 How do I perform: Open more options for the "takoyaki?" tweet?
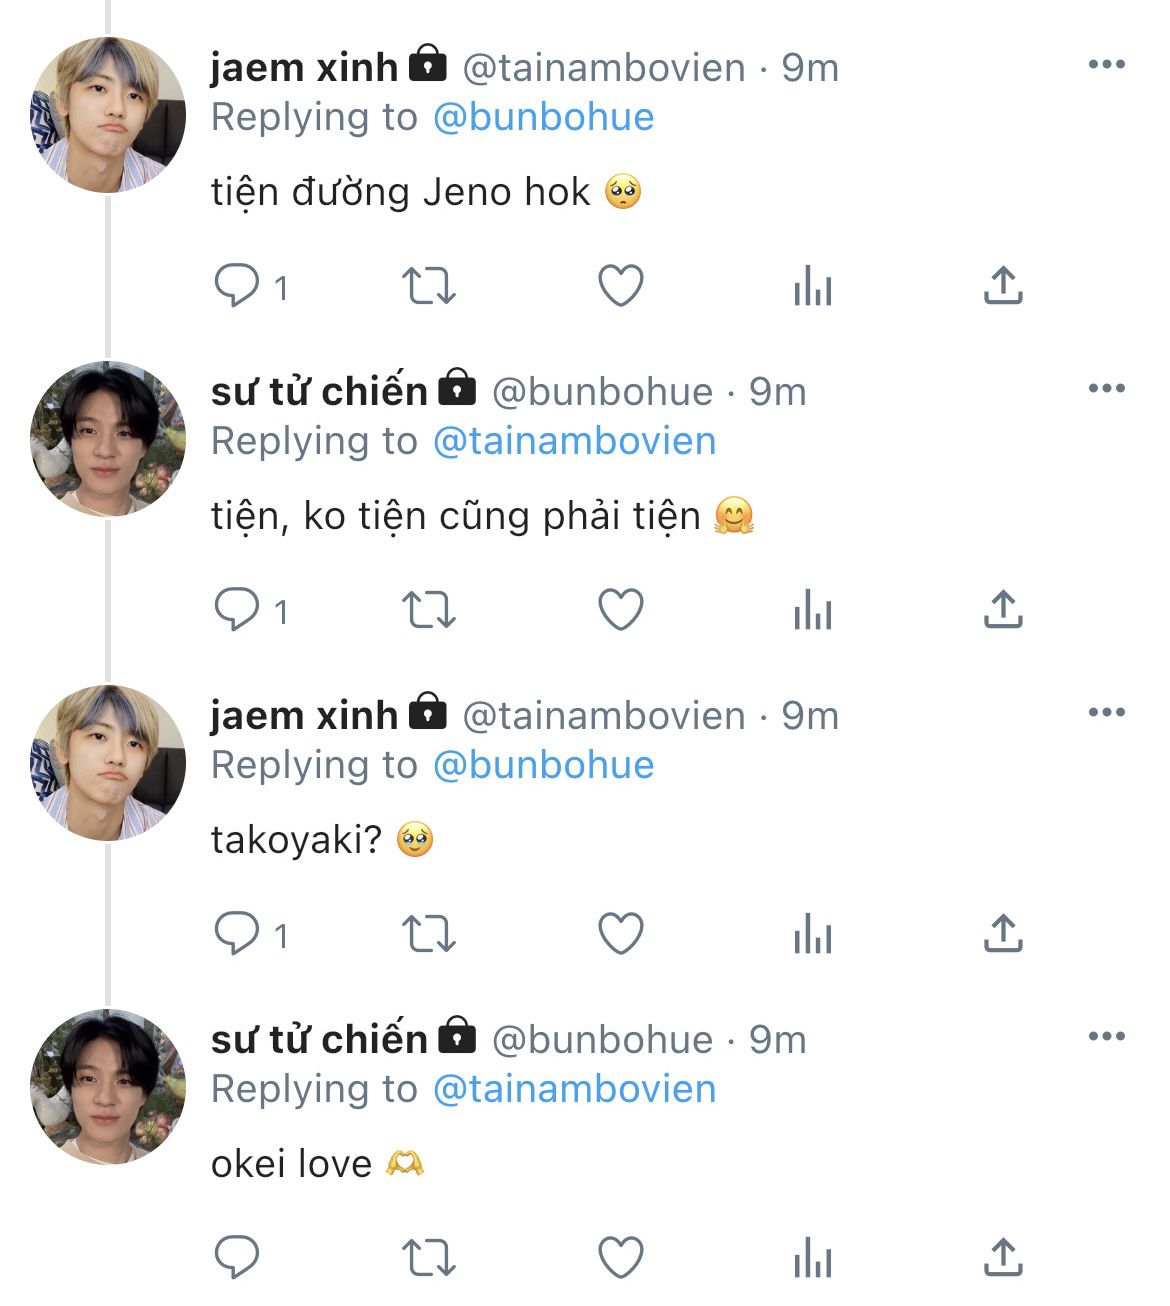click(1106, 713)
